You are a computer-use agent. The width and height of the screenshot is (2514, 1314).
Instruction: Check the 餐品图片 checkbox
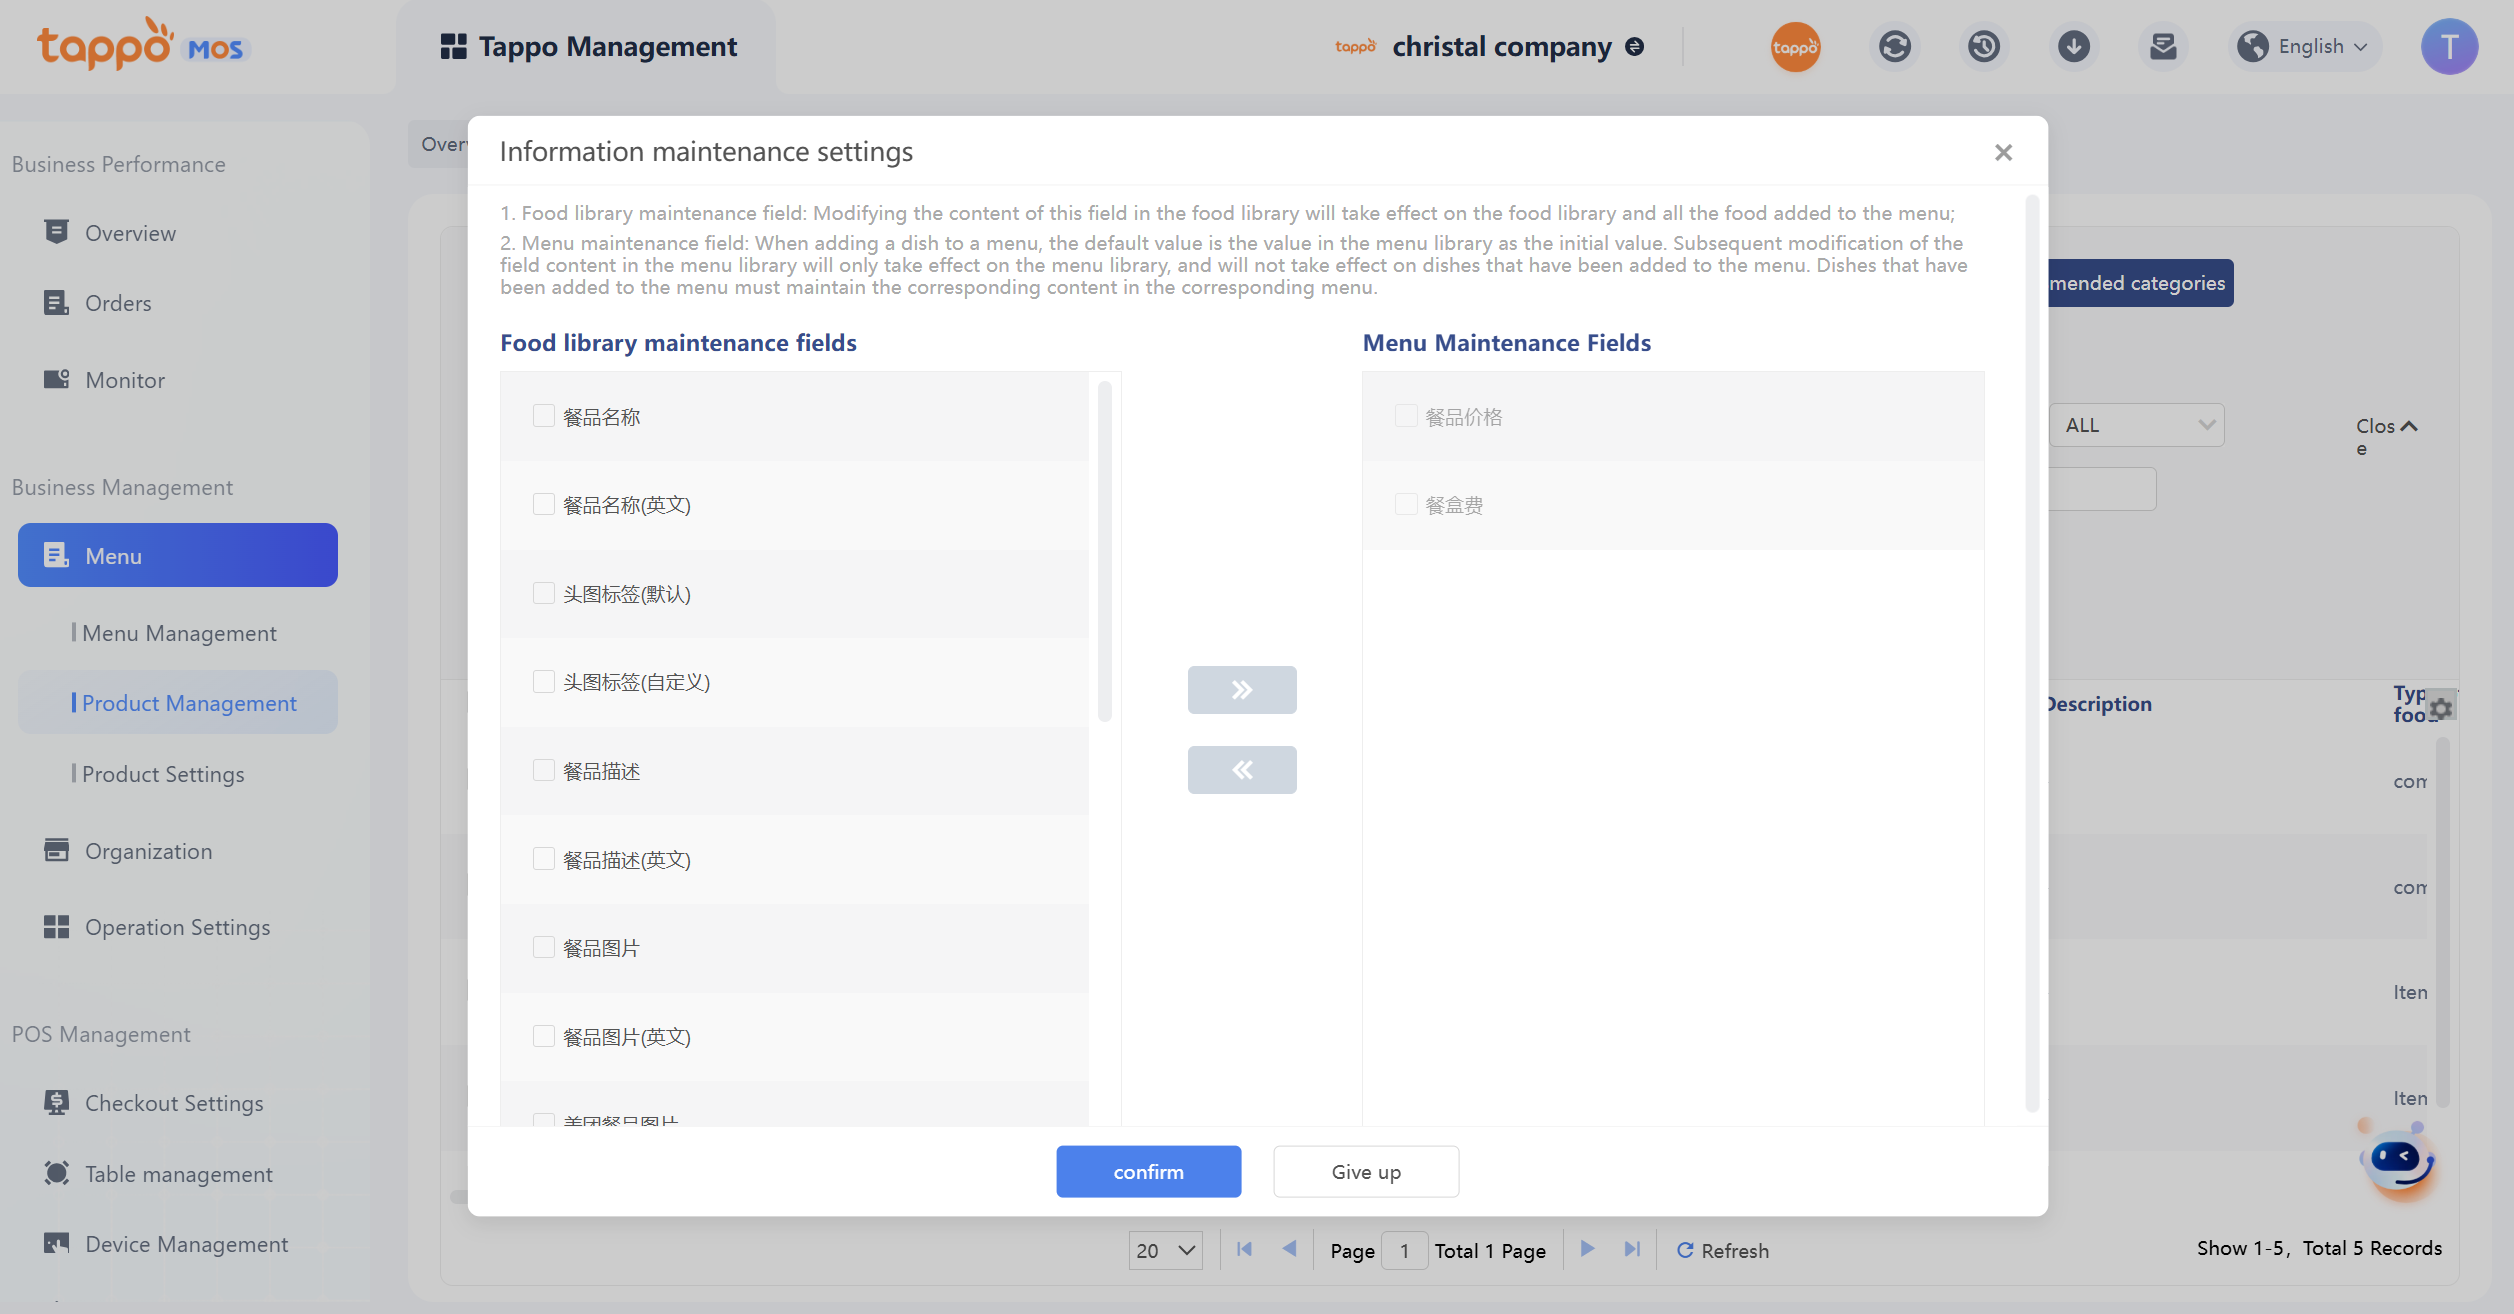point(544,947)
